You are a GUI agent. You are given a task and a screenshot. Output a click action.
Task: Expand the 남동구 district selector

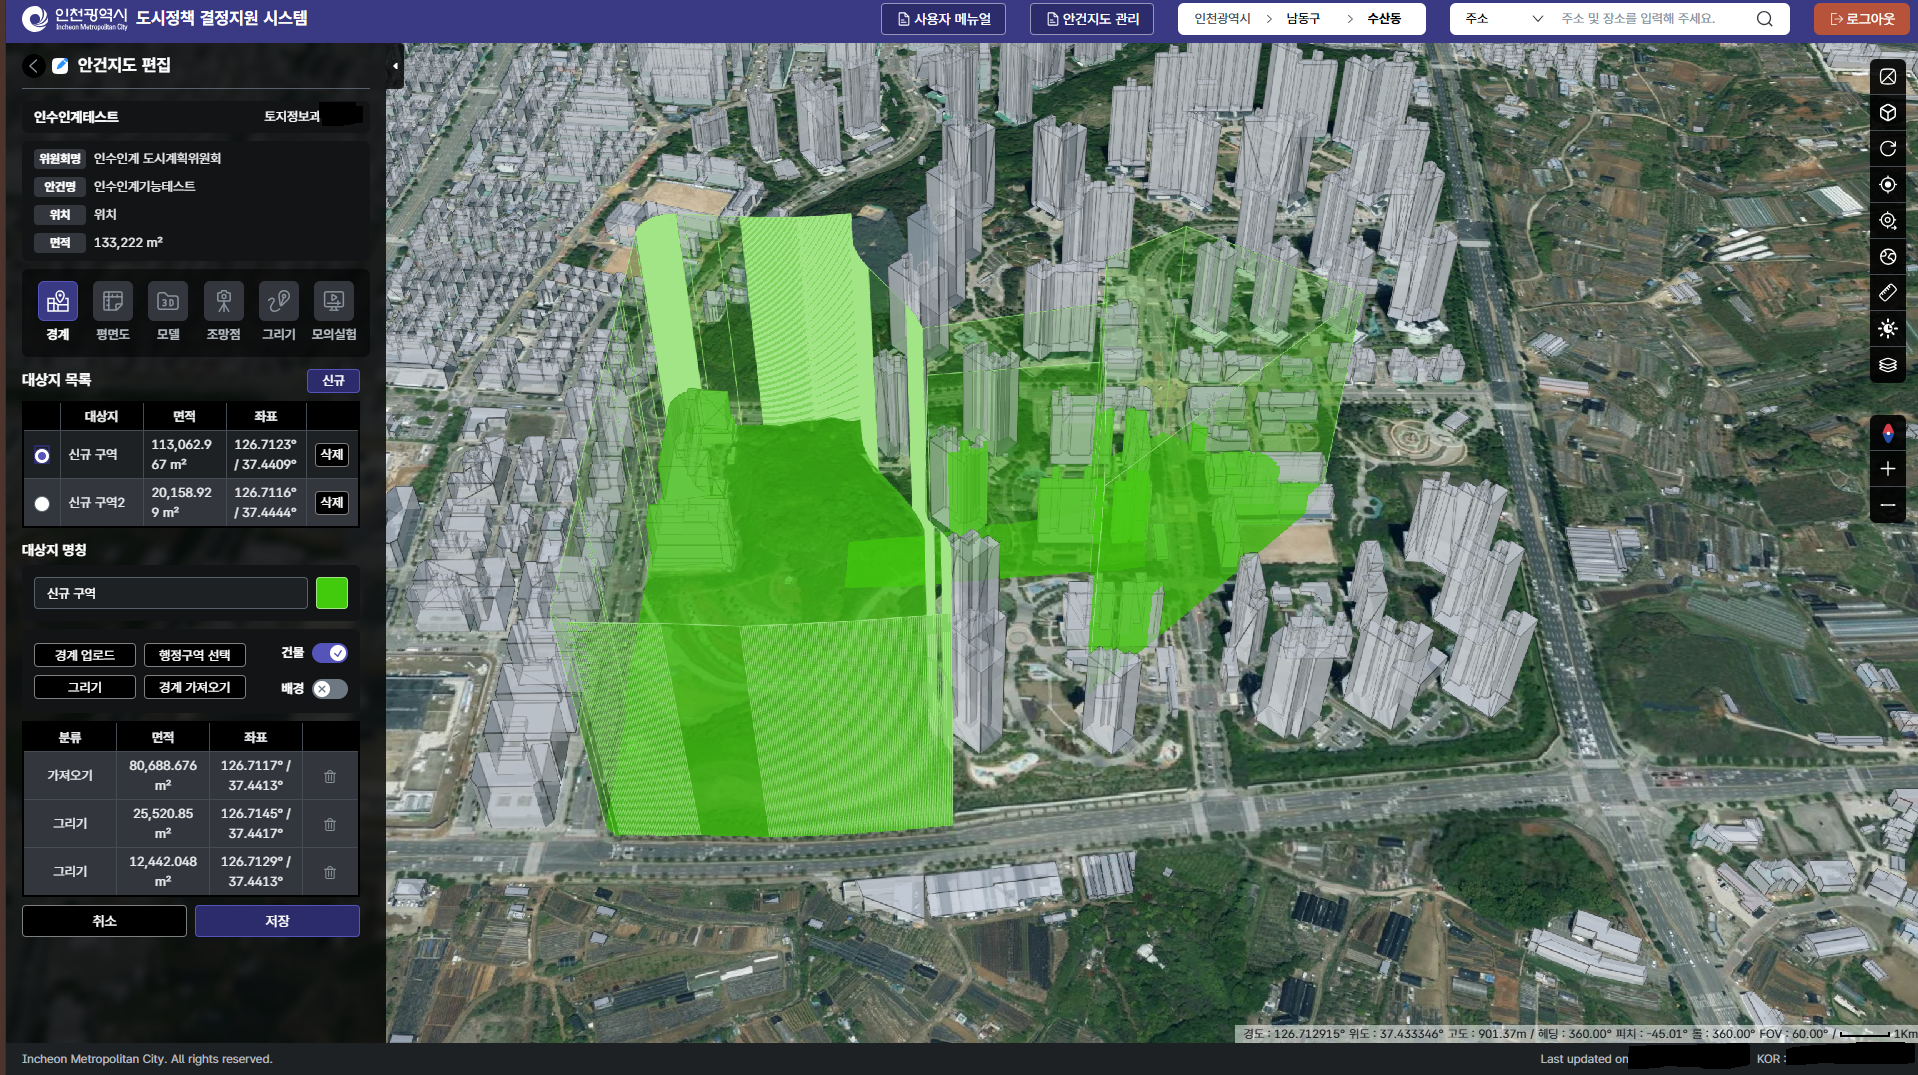pos(1314,19)
